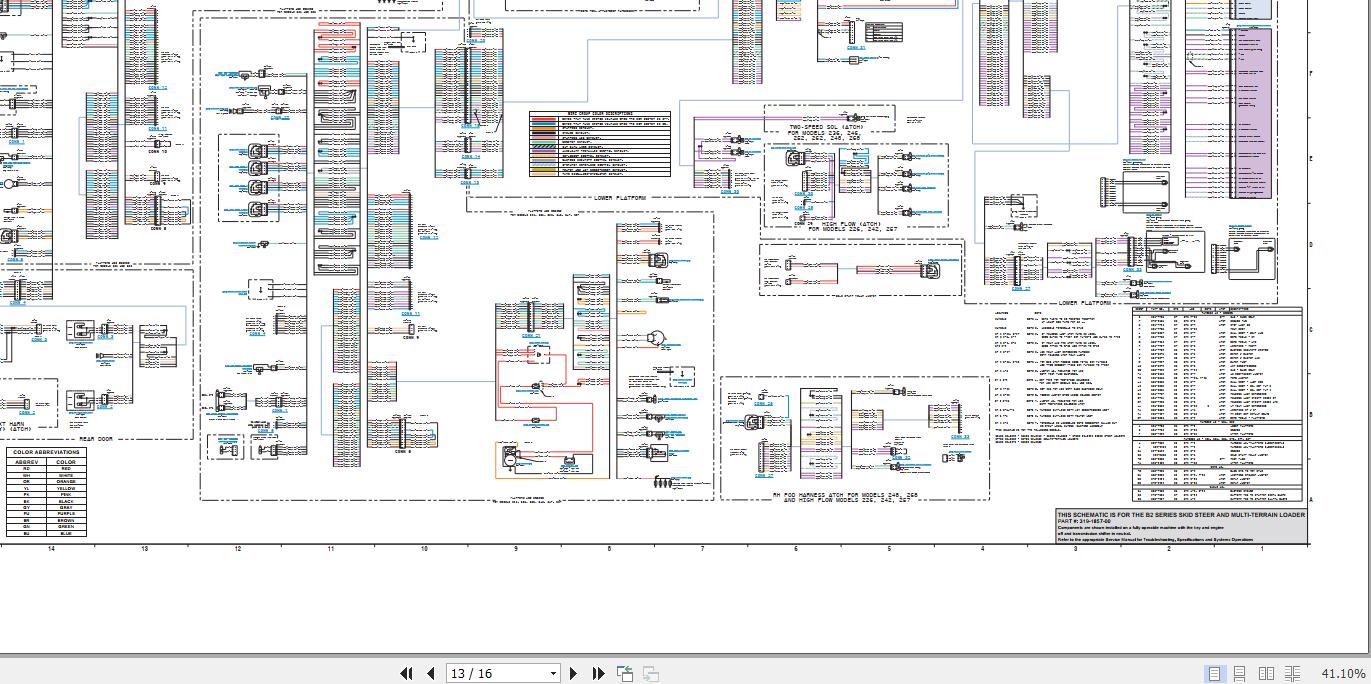Go to the previous page
The width and height of the screenshot is (1371, 684).
pos(430,674)
